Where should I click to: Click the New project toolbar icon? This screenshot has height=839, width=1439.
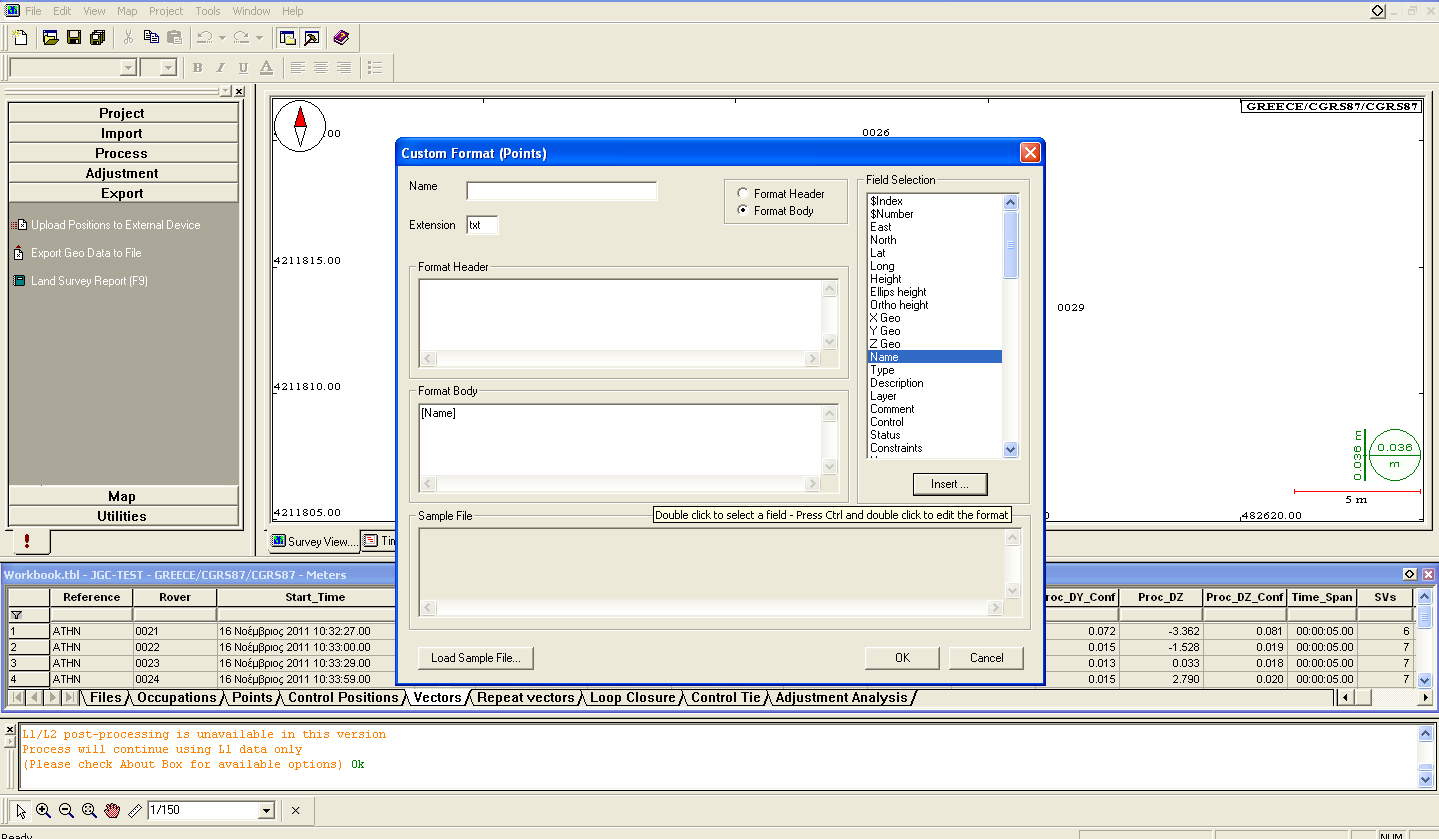[x=20, y=38]
